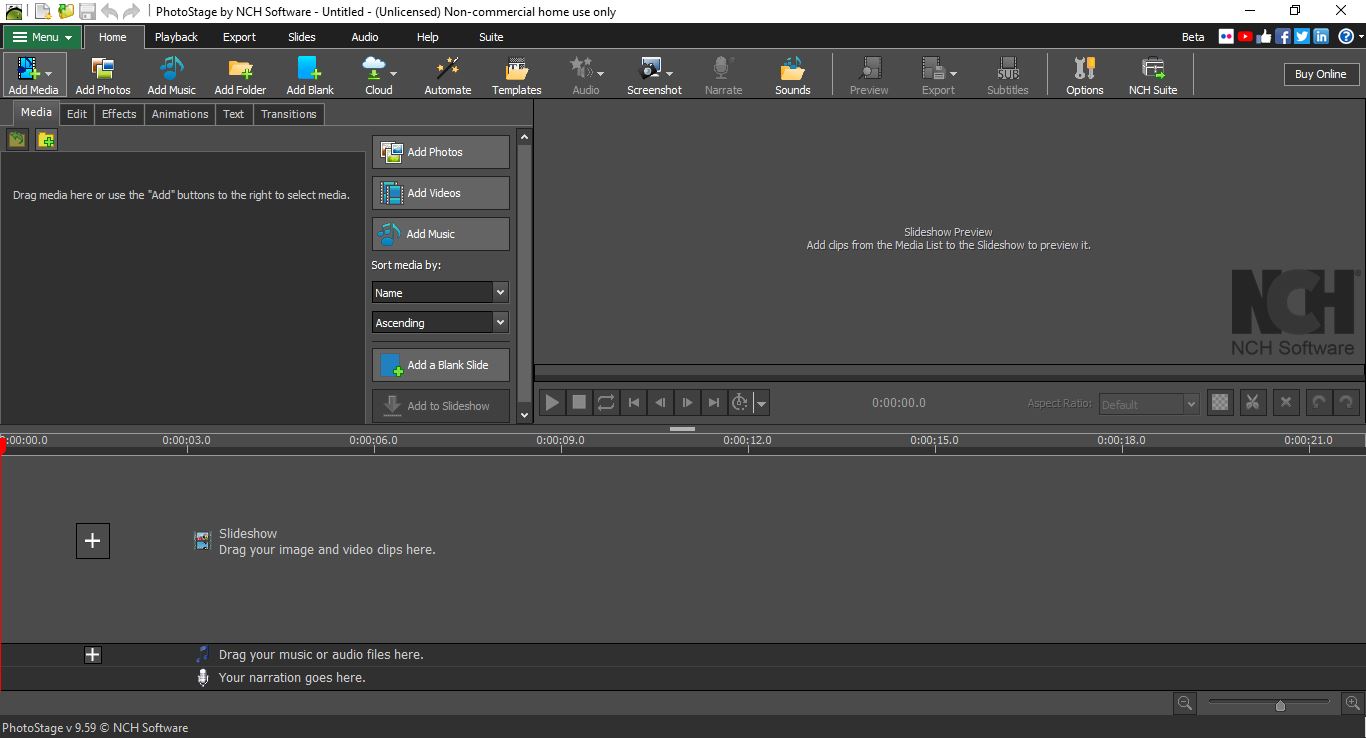The image size is (1366, 738).
Task: Click the new project icon in title bar
Action: pyautogui.click(x=43, y=11)
